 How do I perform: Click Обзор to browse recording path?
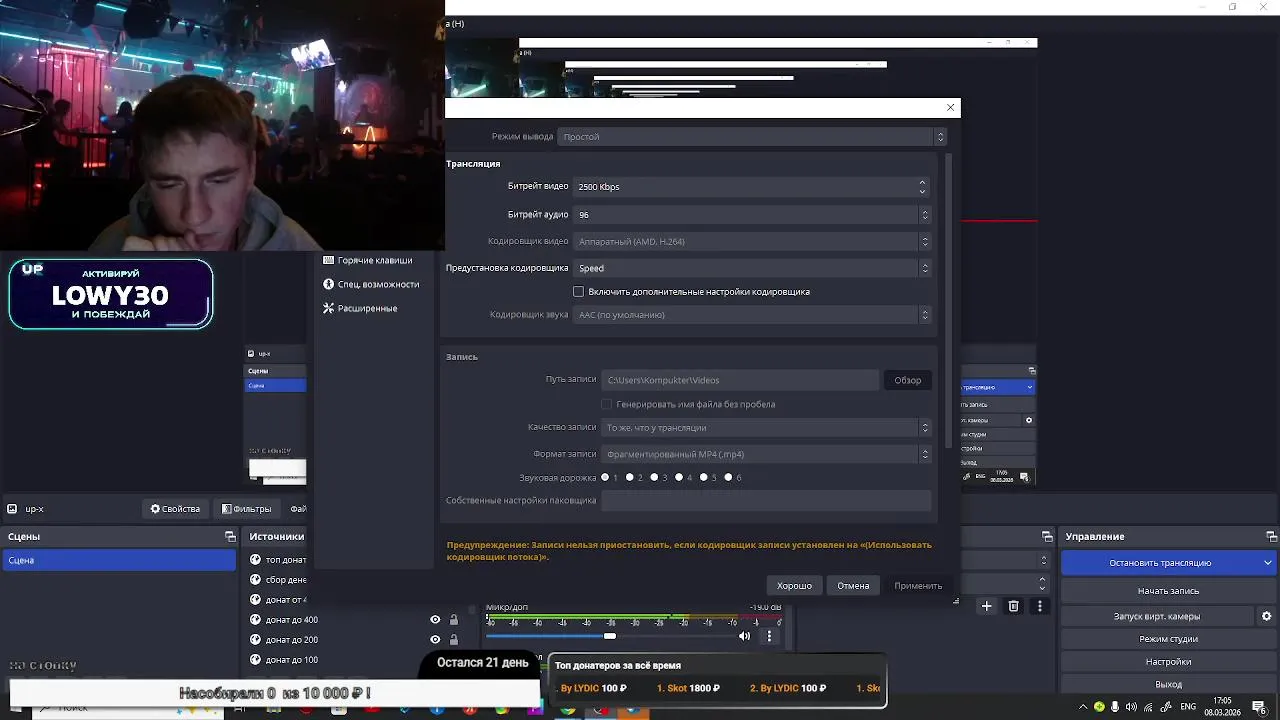907,380
